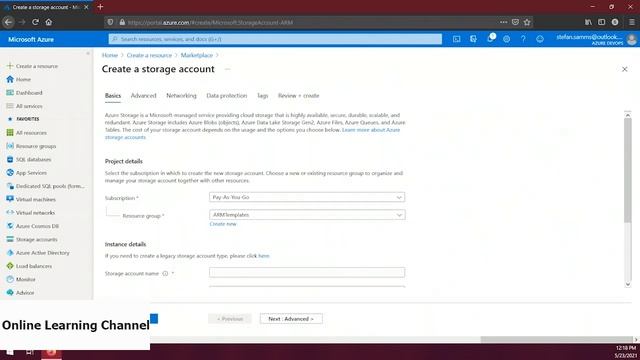Image resolution: width=640 pixels, height=360 pixels.
Task: Go to browser home page
Action: [x=49, y=22]
